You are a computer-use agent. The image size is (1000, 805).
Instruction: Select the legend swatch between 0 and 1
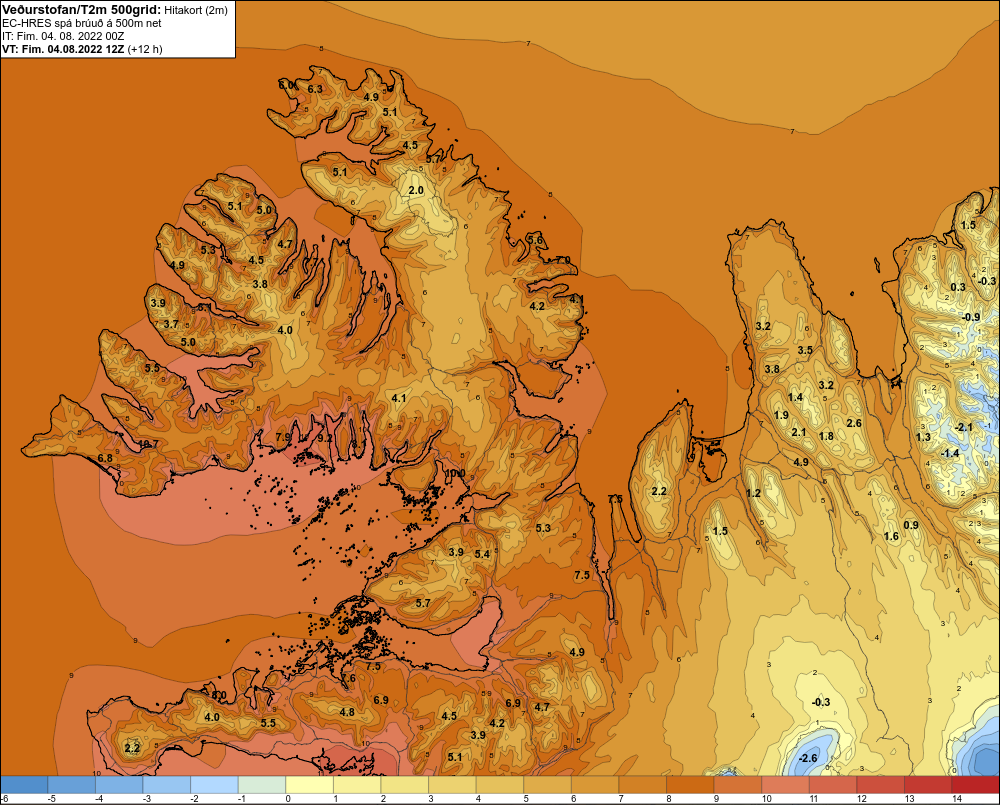(310, 785)
